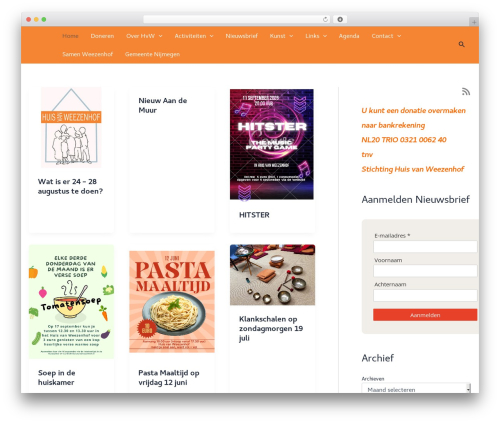This screenshot has height=423, width=500.
Task: Open a new browser tab with plus button
Action: click(x=474, y=22)
